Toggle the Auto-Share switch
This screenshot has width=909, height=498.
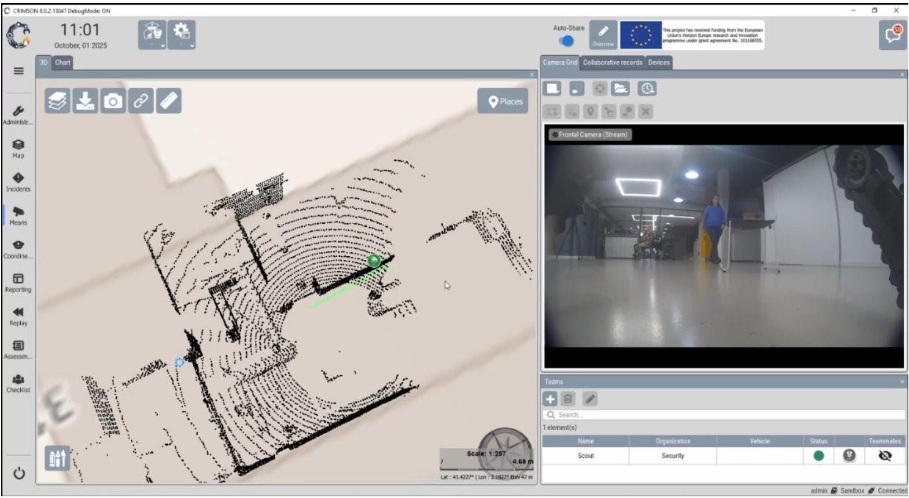pyautogui.click(x=568, y=41)
